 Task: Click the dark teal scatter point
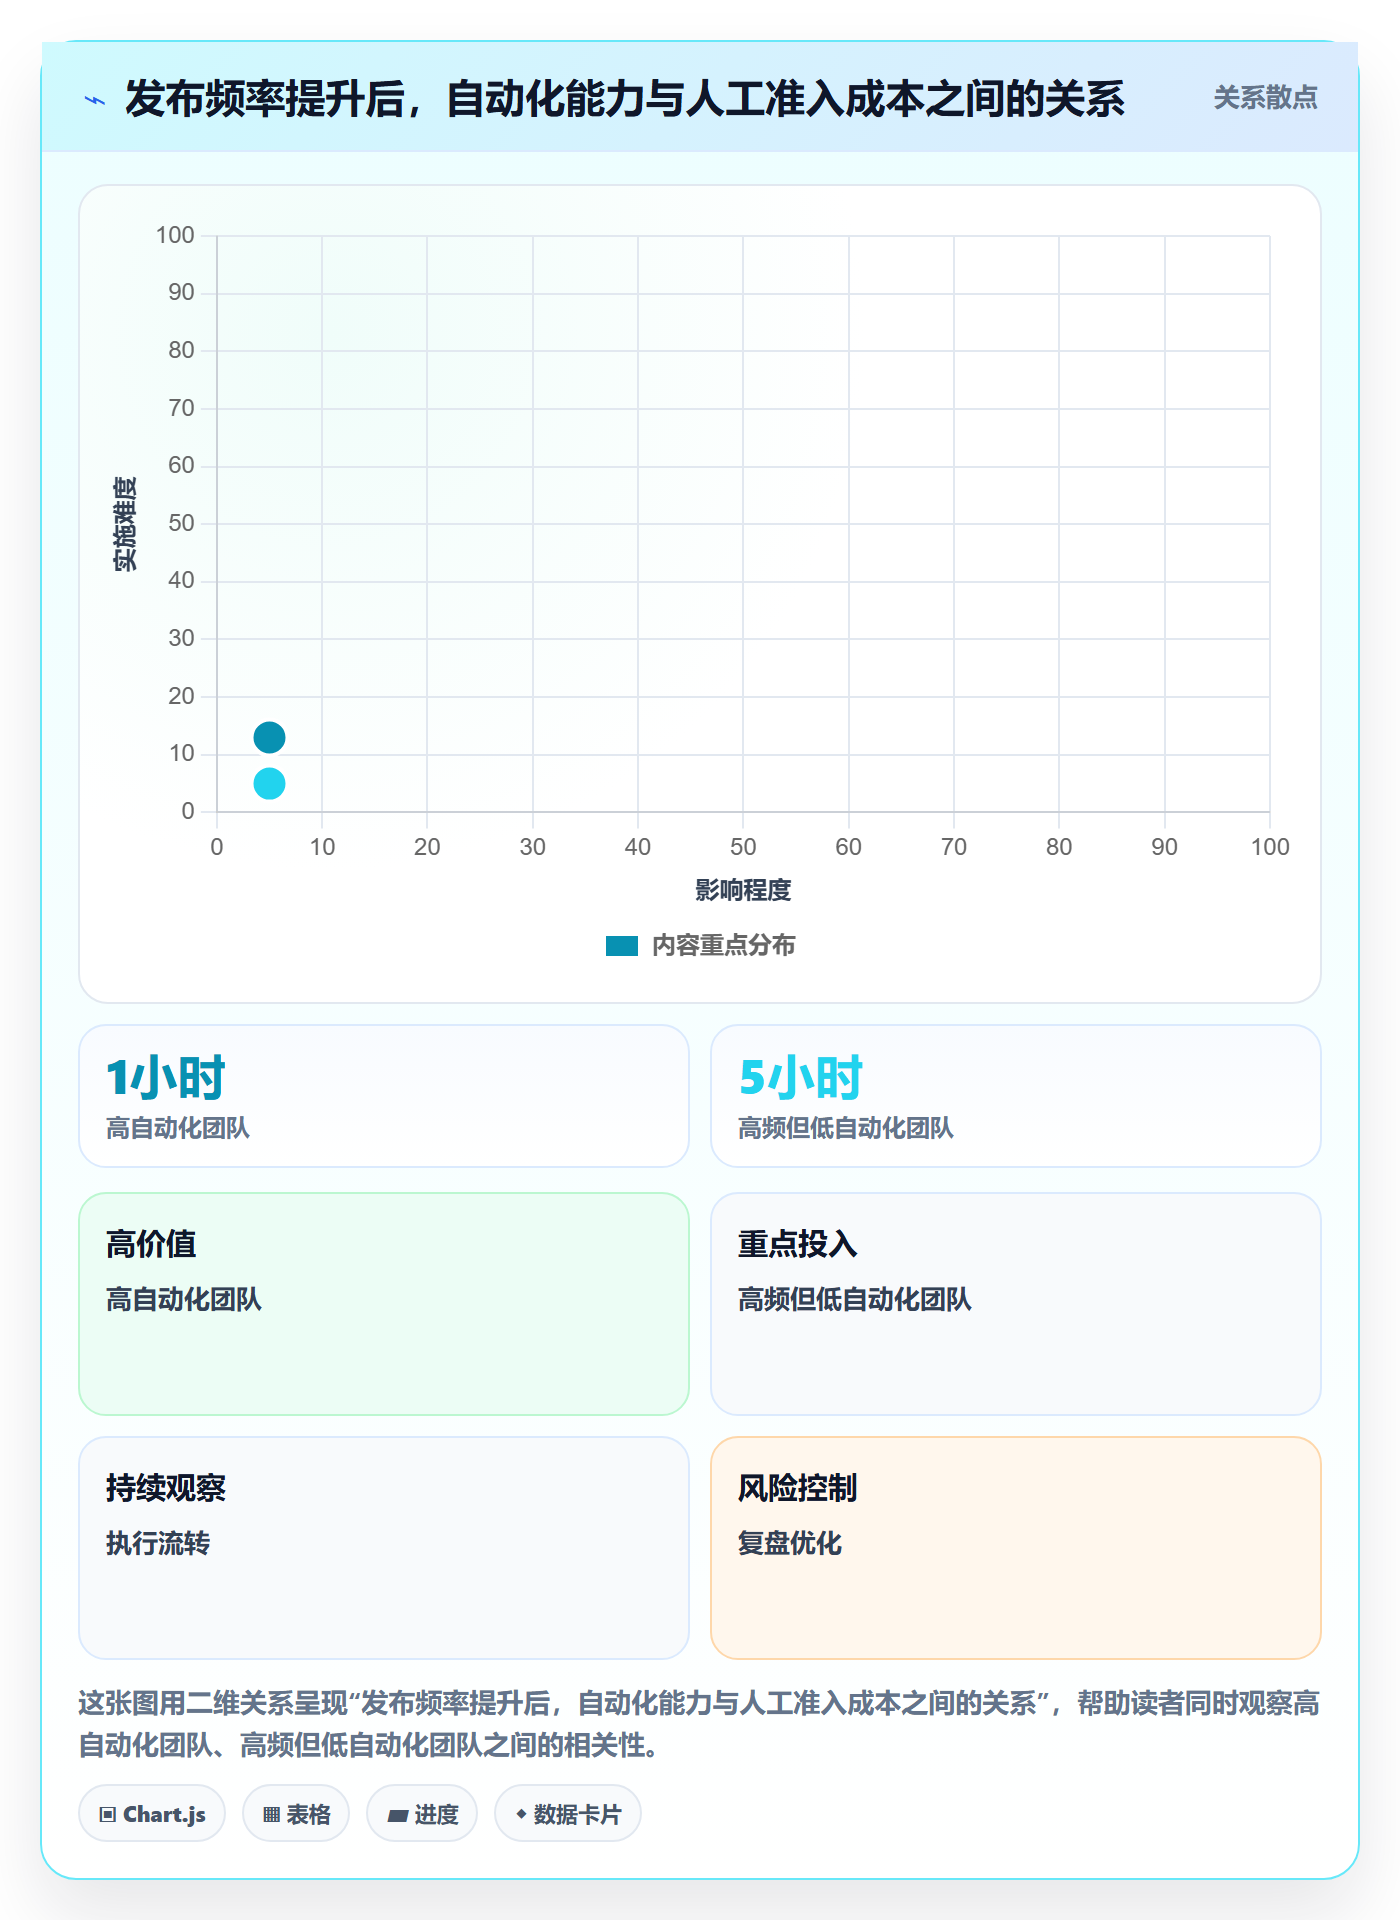tap(269, 738)
